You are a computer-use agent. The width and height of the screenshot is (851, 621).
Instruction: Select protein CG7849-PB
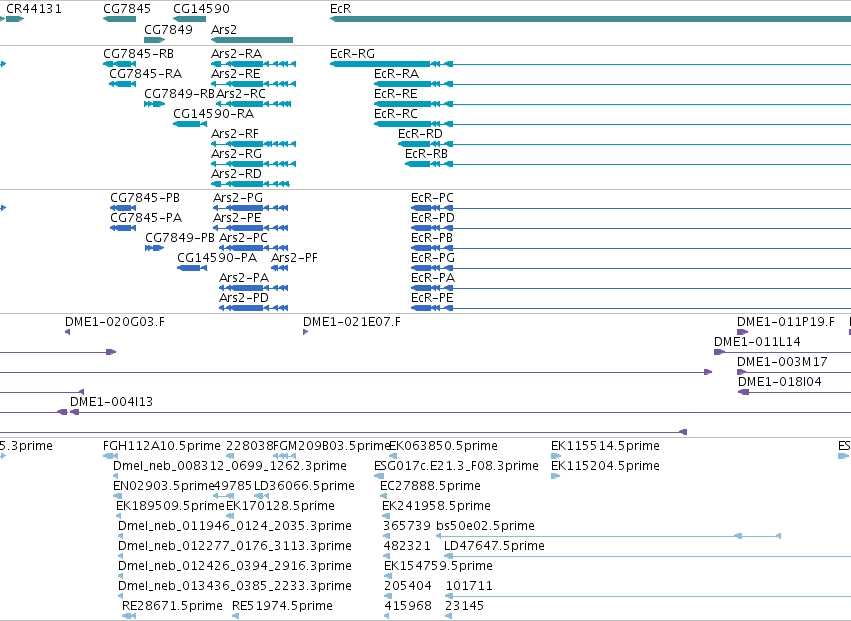pyautogui.click(x=180, y=238)
